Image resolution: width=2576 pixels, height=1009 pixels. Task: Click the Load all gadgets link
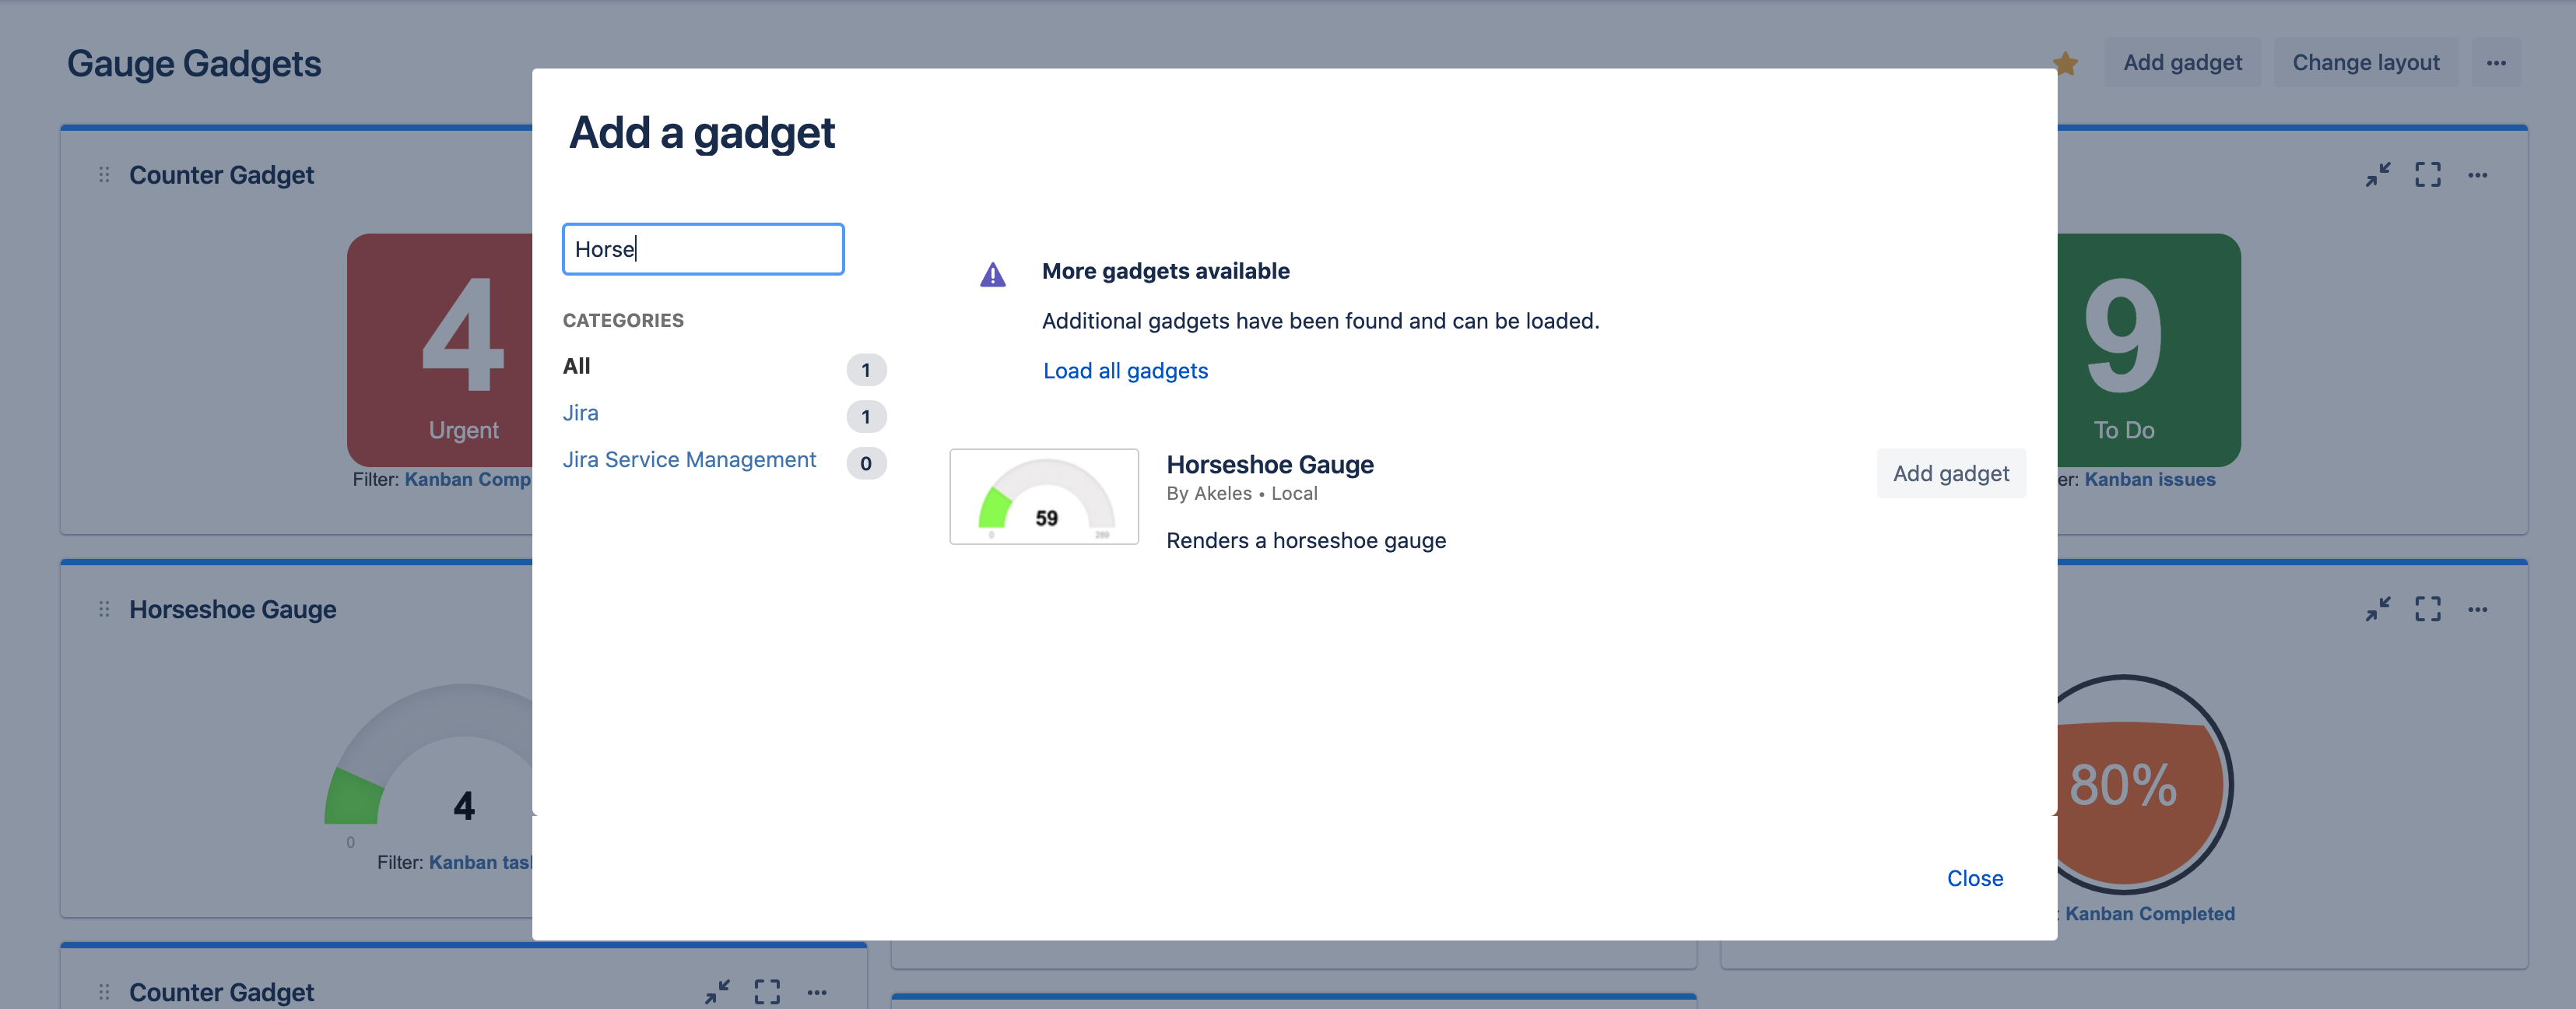pos(1125,371)
